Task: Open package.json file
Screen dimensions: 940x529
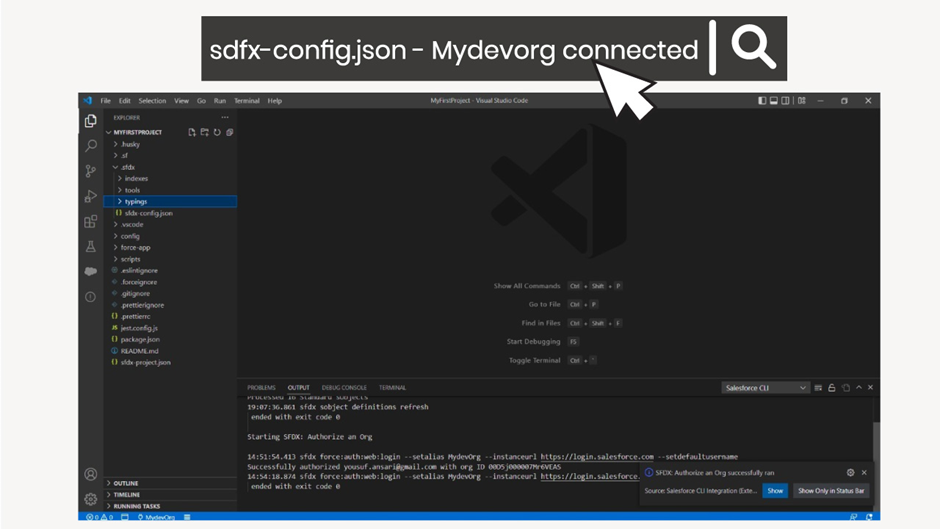Action: [x=140, y=339]
